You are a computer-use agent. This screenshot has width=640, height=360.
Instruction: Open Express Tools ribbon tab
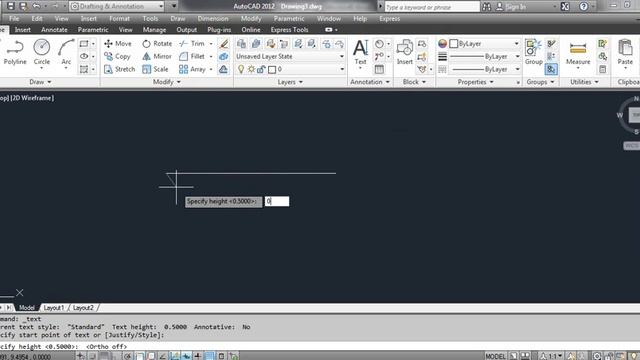[289, 30]
